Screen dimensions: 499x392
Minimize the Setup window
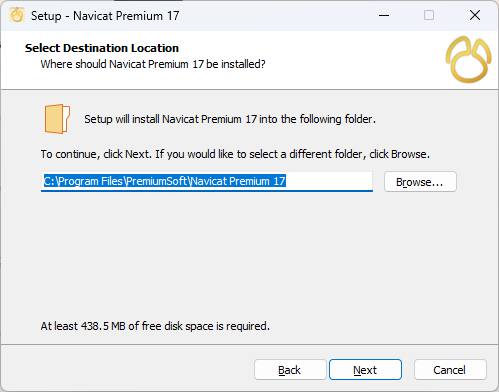[384, 15]
